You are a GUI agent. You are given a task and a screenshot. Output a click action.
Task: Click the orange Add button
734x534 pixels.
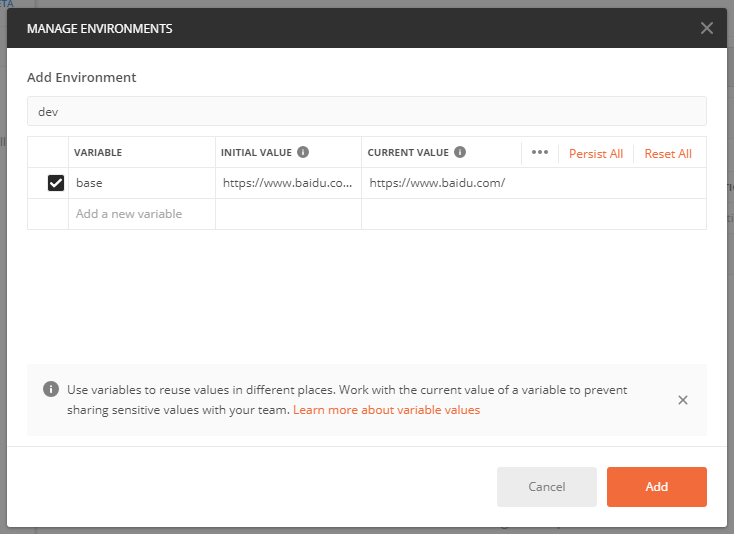pyautogui.click(x=656, y=487)
